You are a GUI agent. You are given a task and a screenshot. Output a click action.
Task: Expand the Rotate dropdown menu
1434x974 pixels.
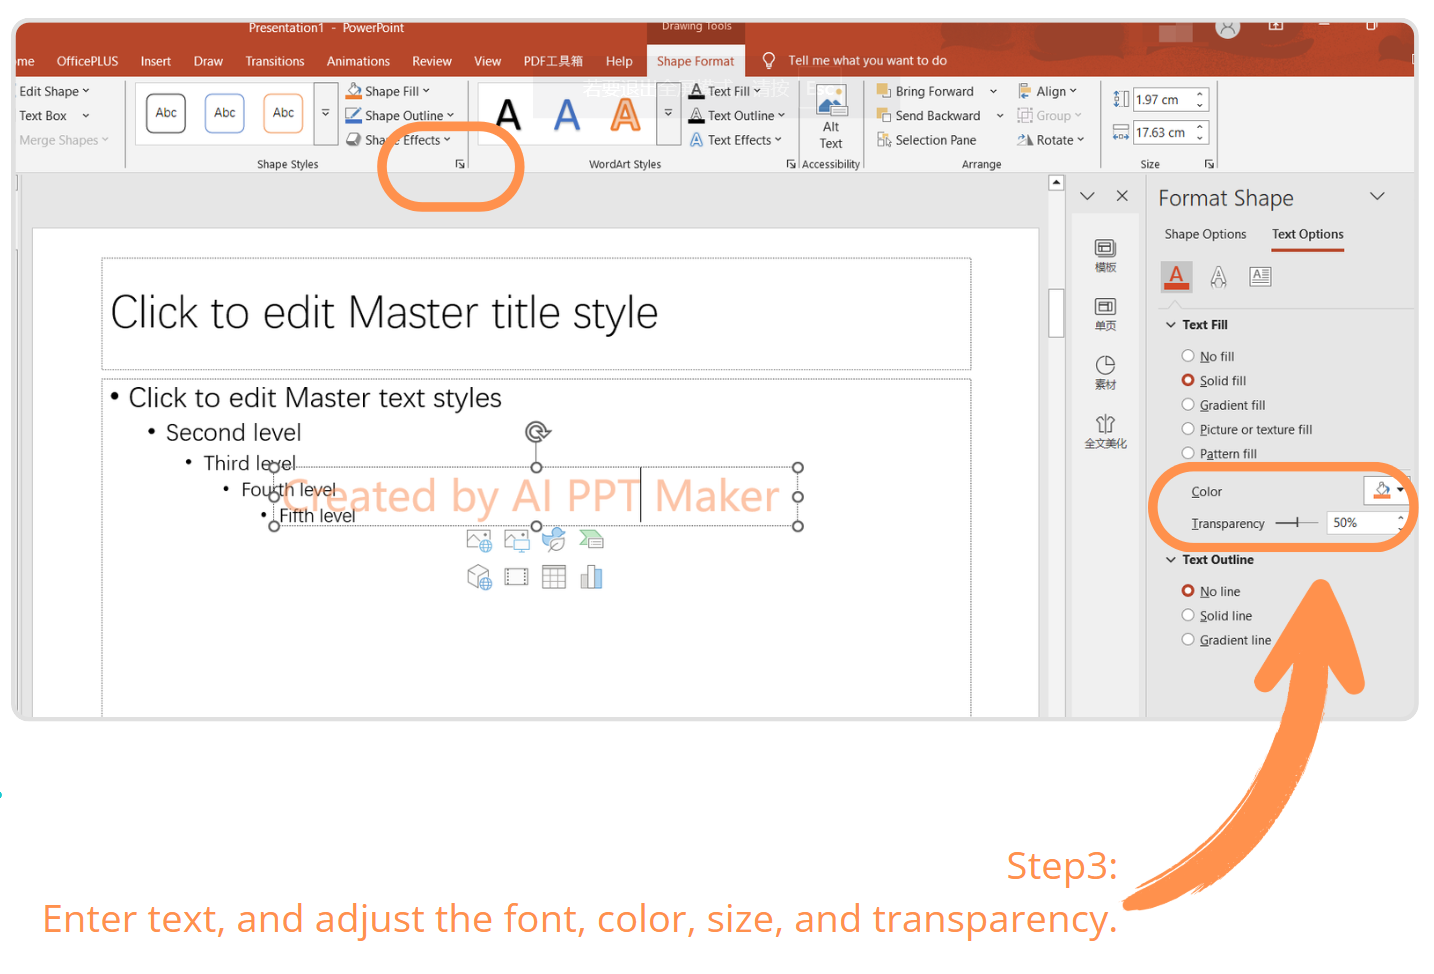(1051, 141)
